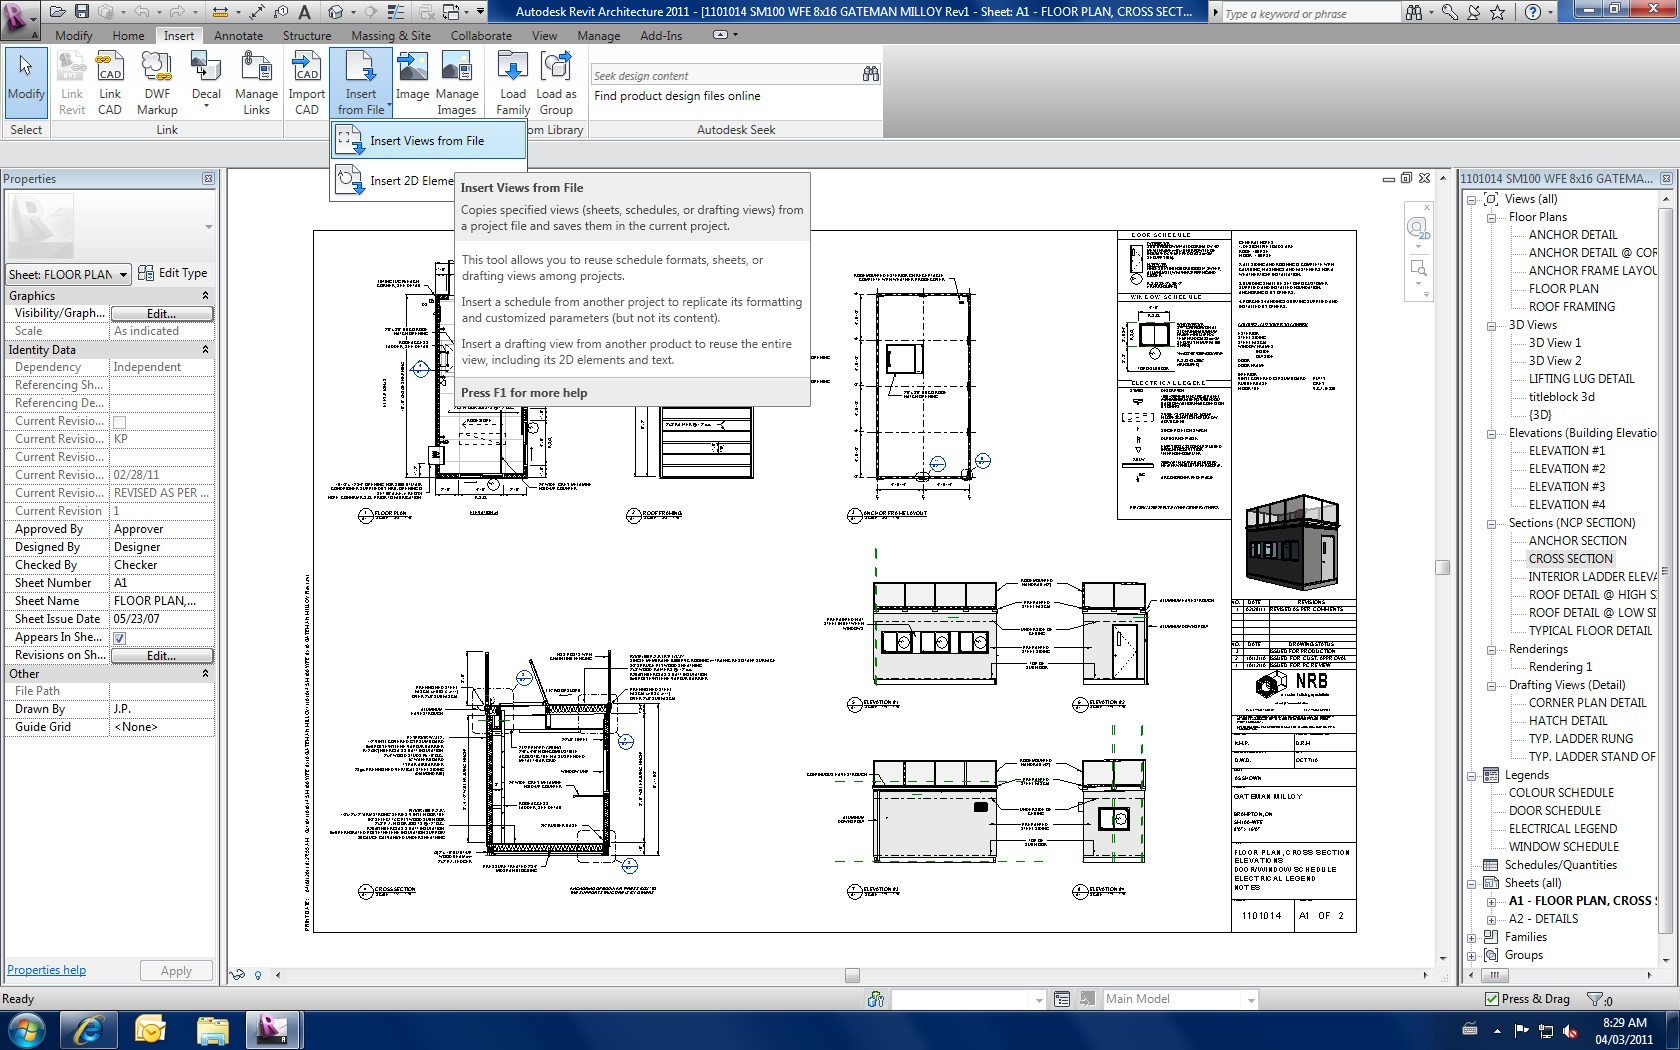This screenshot has width=1680, height=1050.
Task: Choose Insert Views from File menu item
Action: click(x=427, y=141)
